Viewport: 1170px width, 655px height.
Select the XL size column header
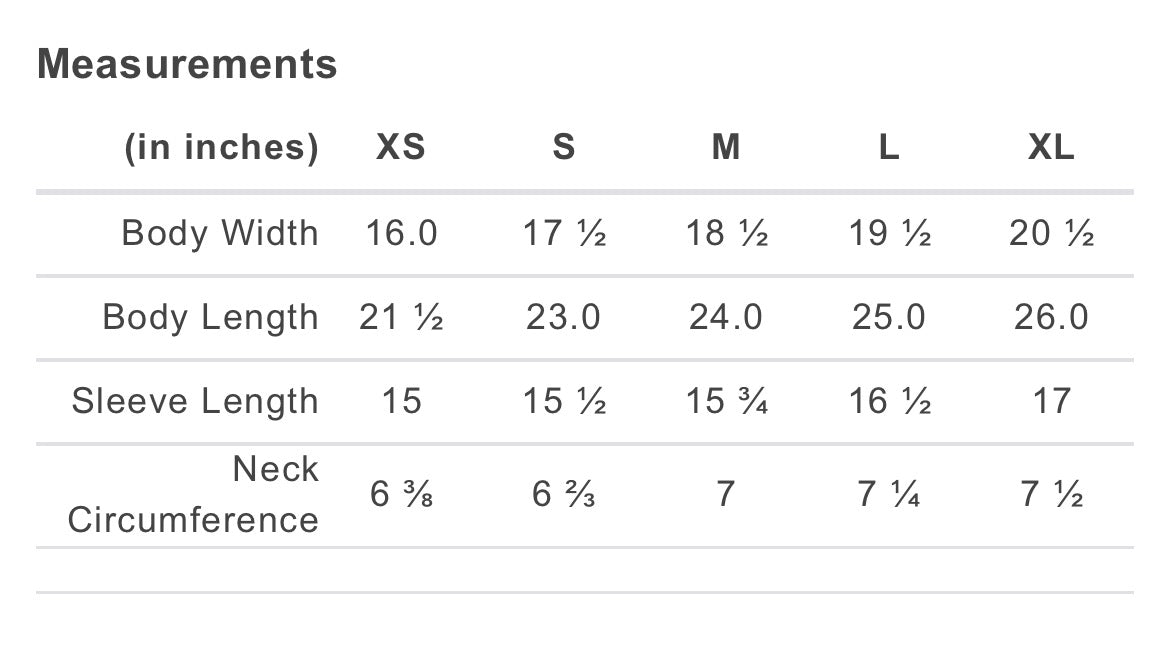click(1051, 148)
